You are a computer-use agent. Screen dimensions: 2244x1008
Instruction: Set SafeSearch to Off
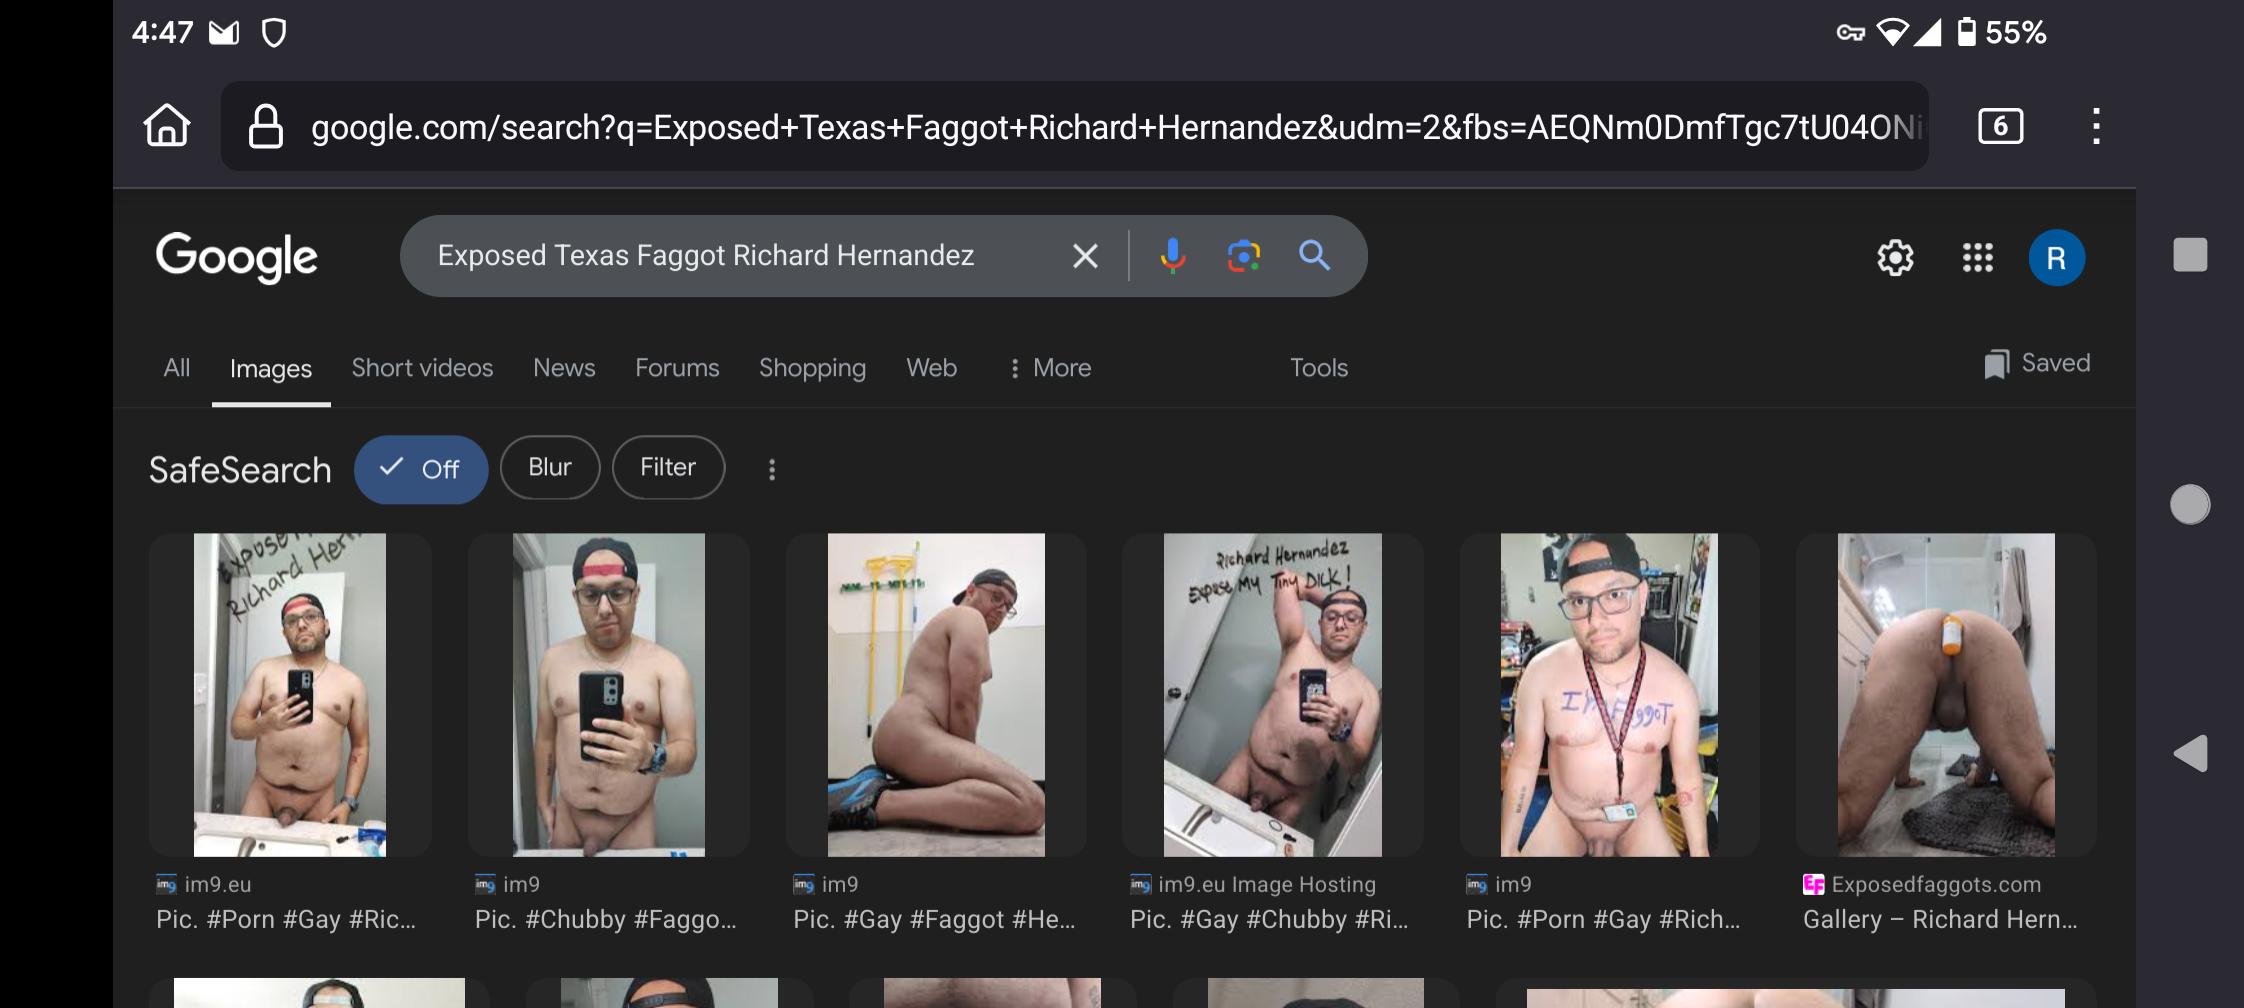pyautogui.click(x=421, y=469)
